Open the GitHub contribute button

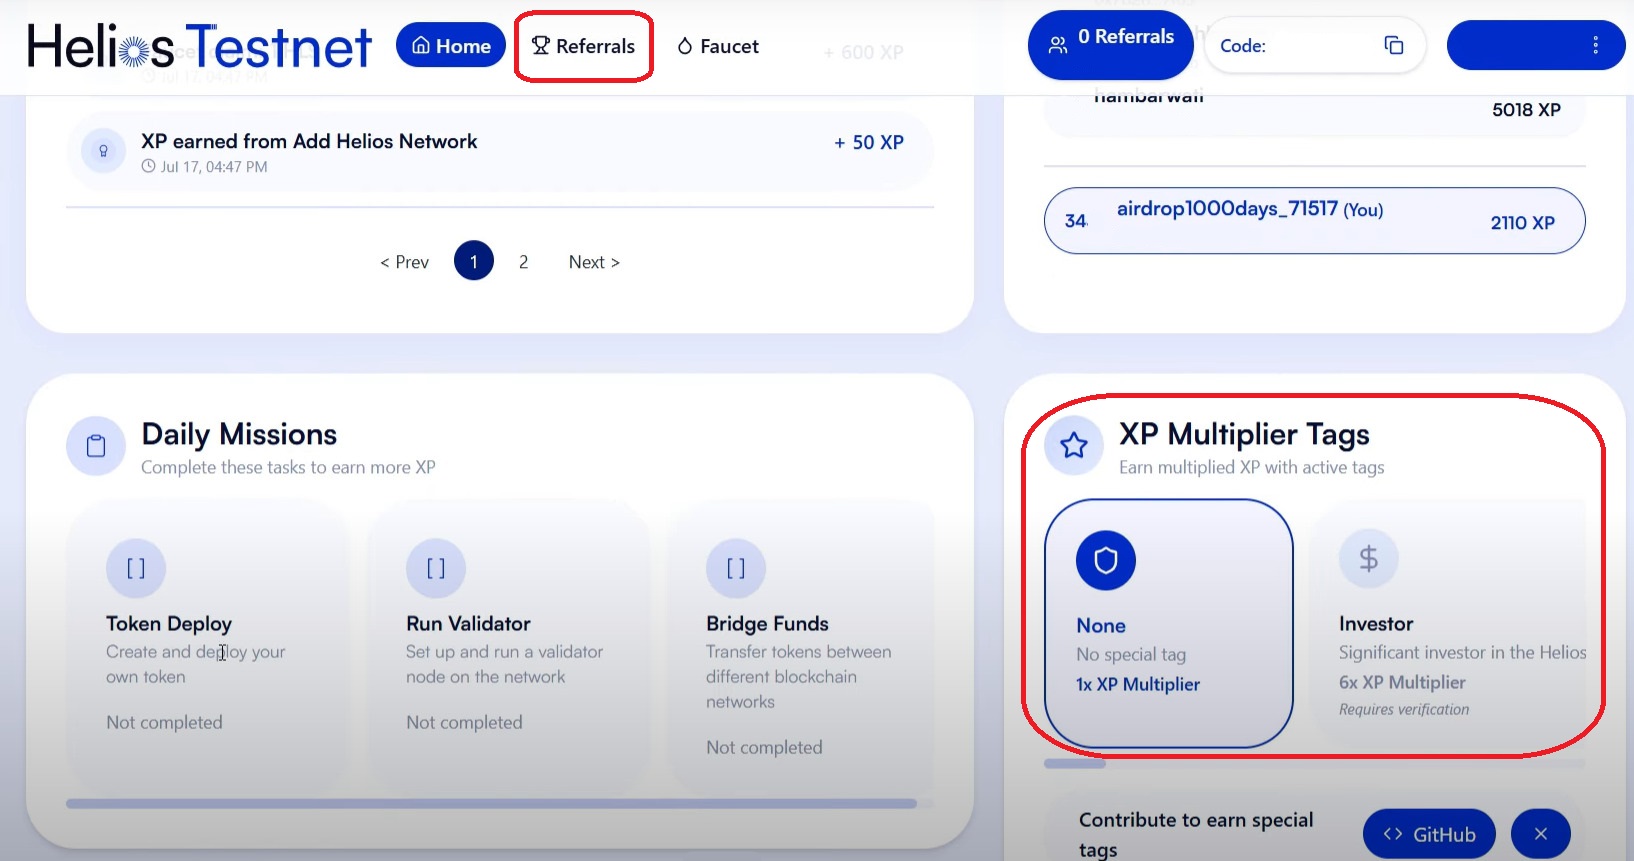click(1429, 834)
